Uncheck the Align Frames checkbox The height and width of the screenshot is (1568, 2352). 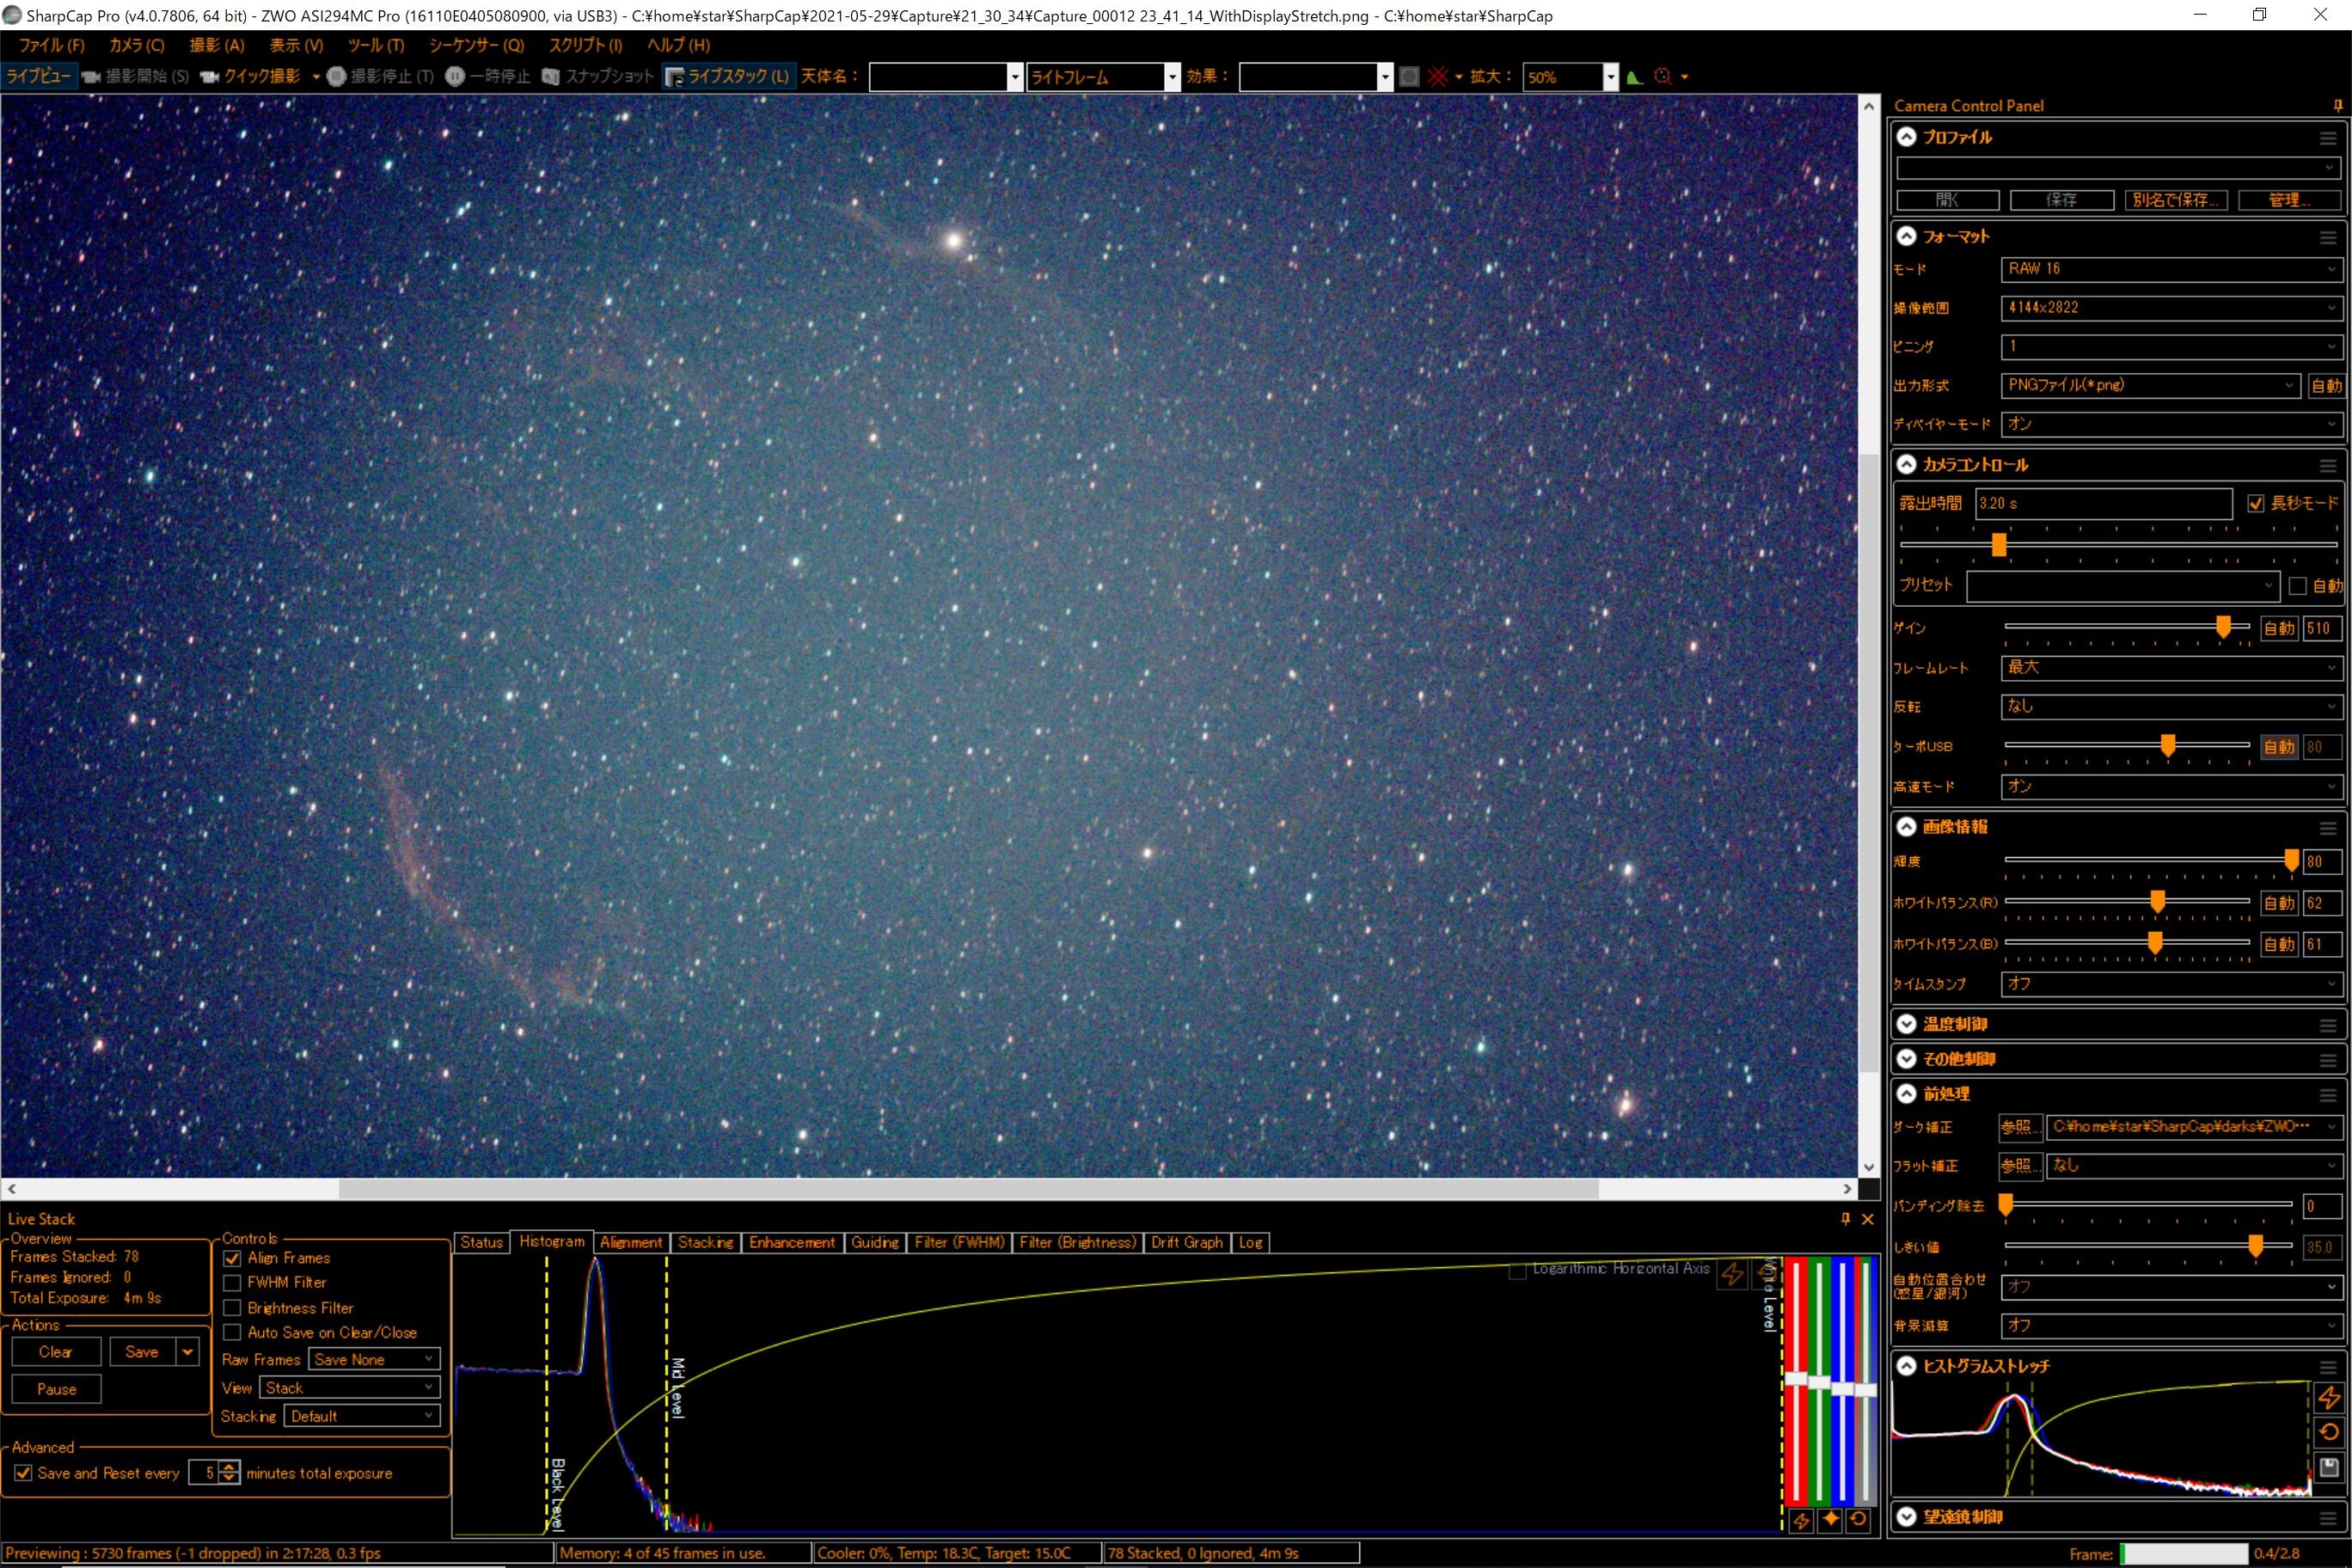(x=232, y=1258)
